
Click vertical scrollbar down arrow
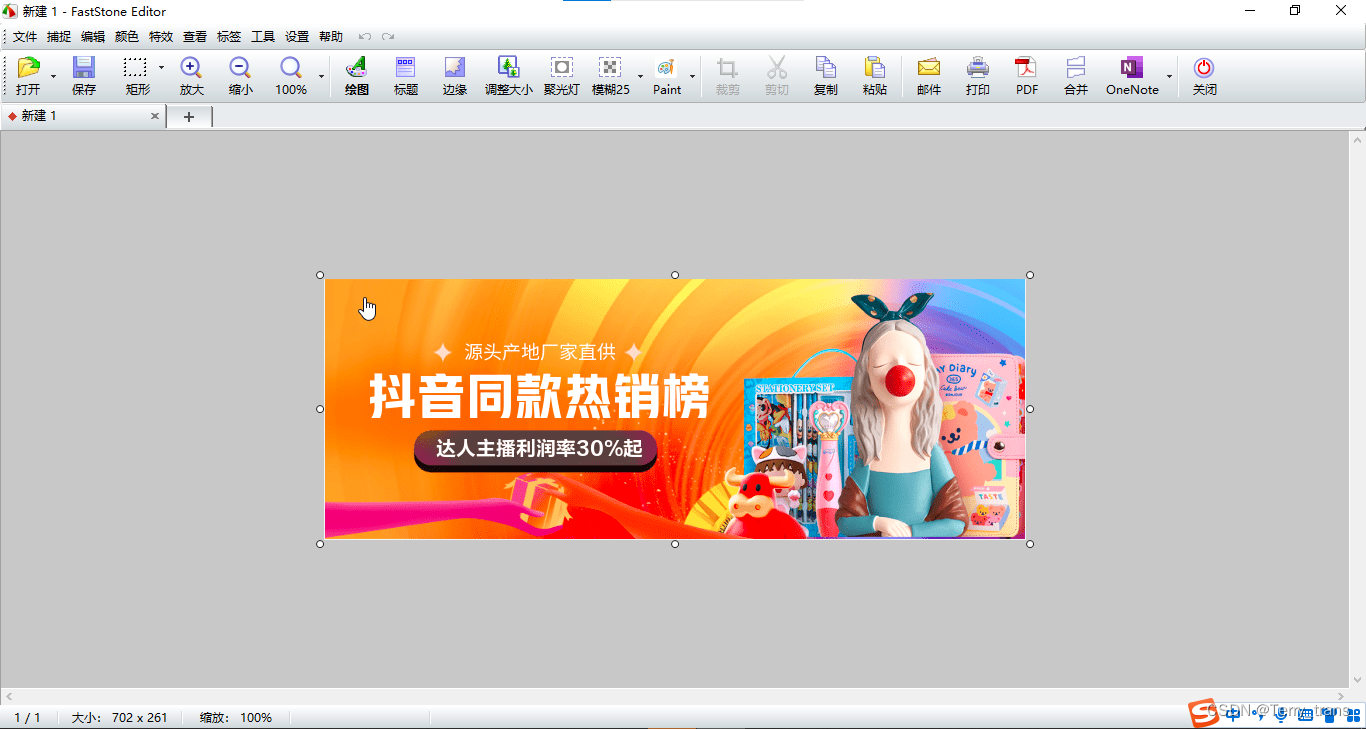click(1358, 680)
